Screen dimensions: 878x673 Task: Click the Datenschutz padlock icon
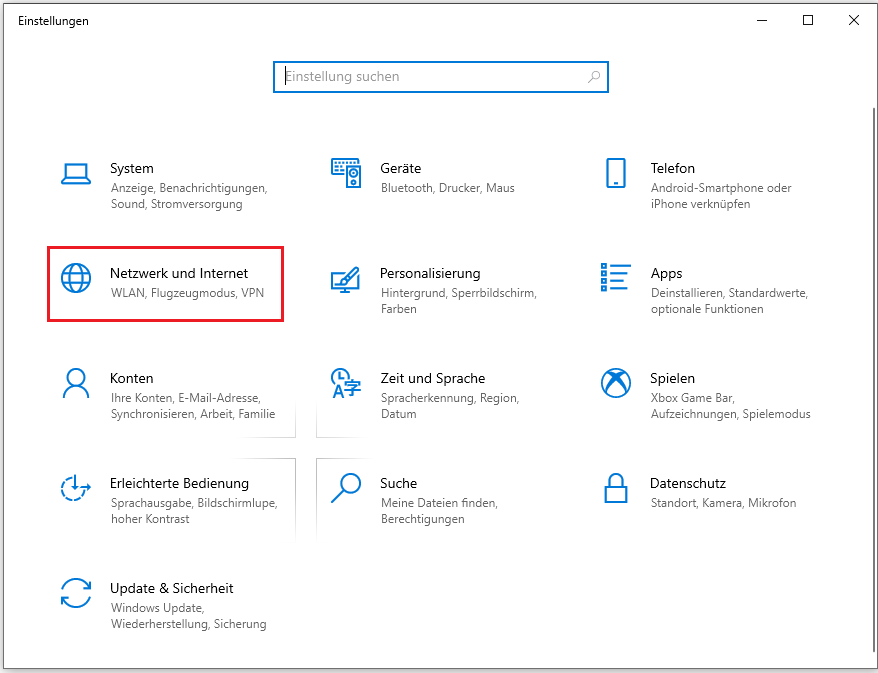click(x=615, y=488)
